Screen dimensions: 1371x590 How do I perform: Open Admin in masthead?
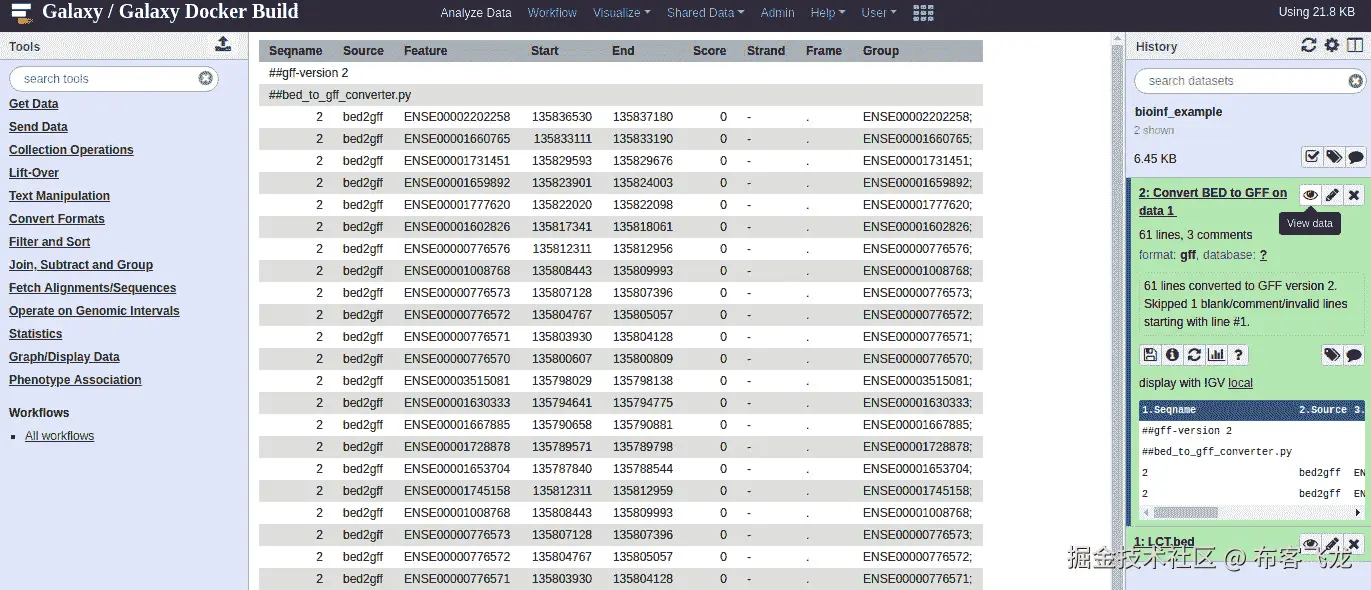[x=777, y=13]
